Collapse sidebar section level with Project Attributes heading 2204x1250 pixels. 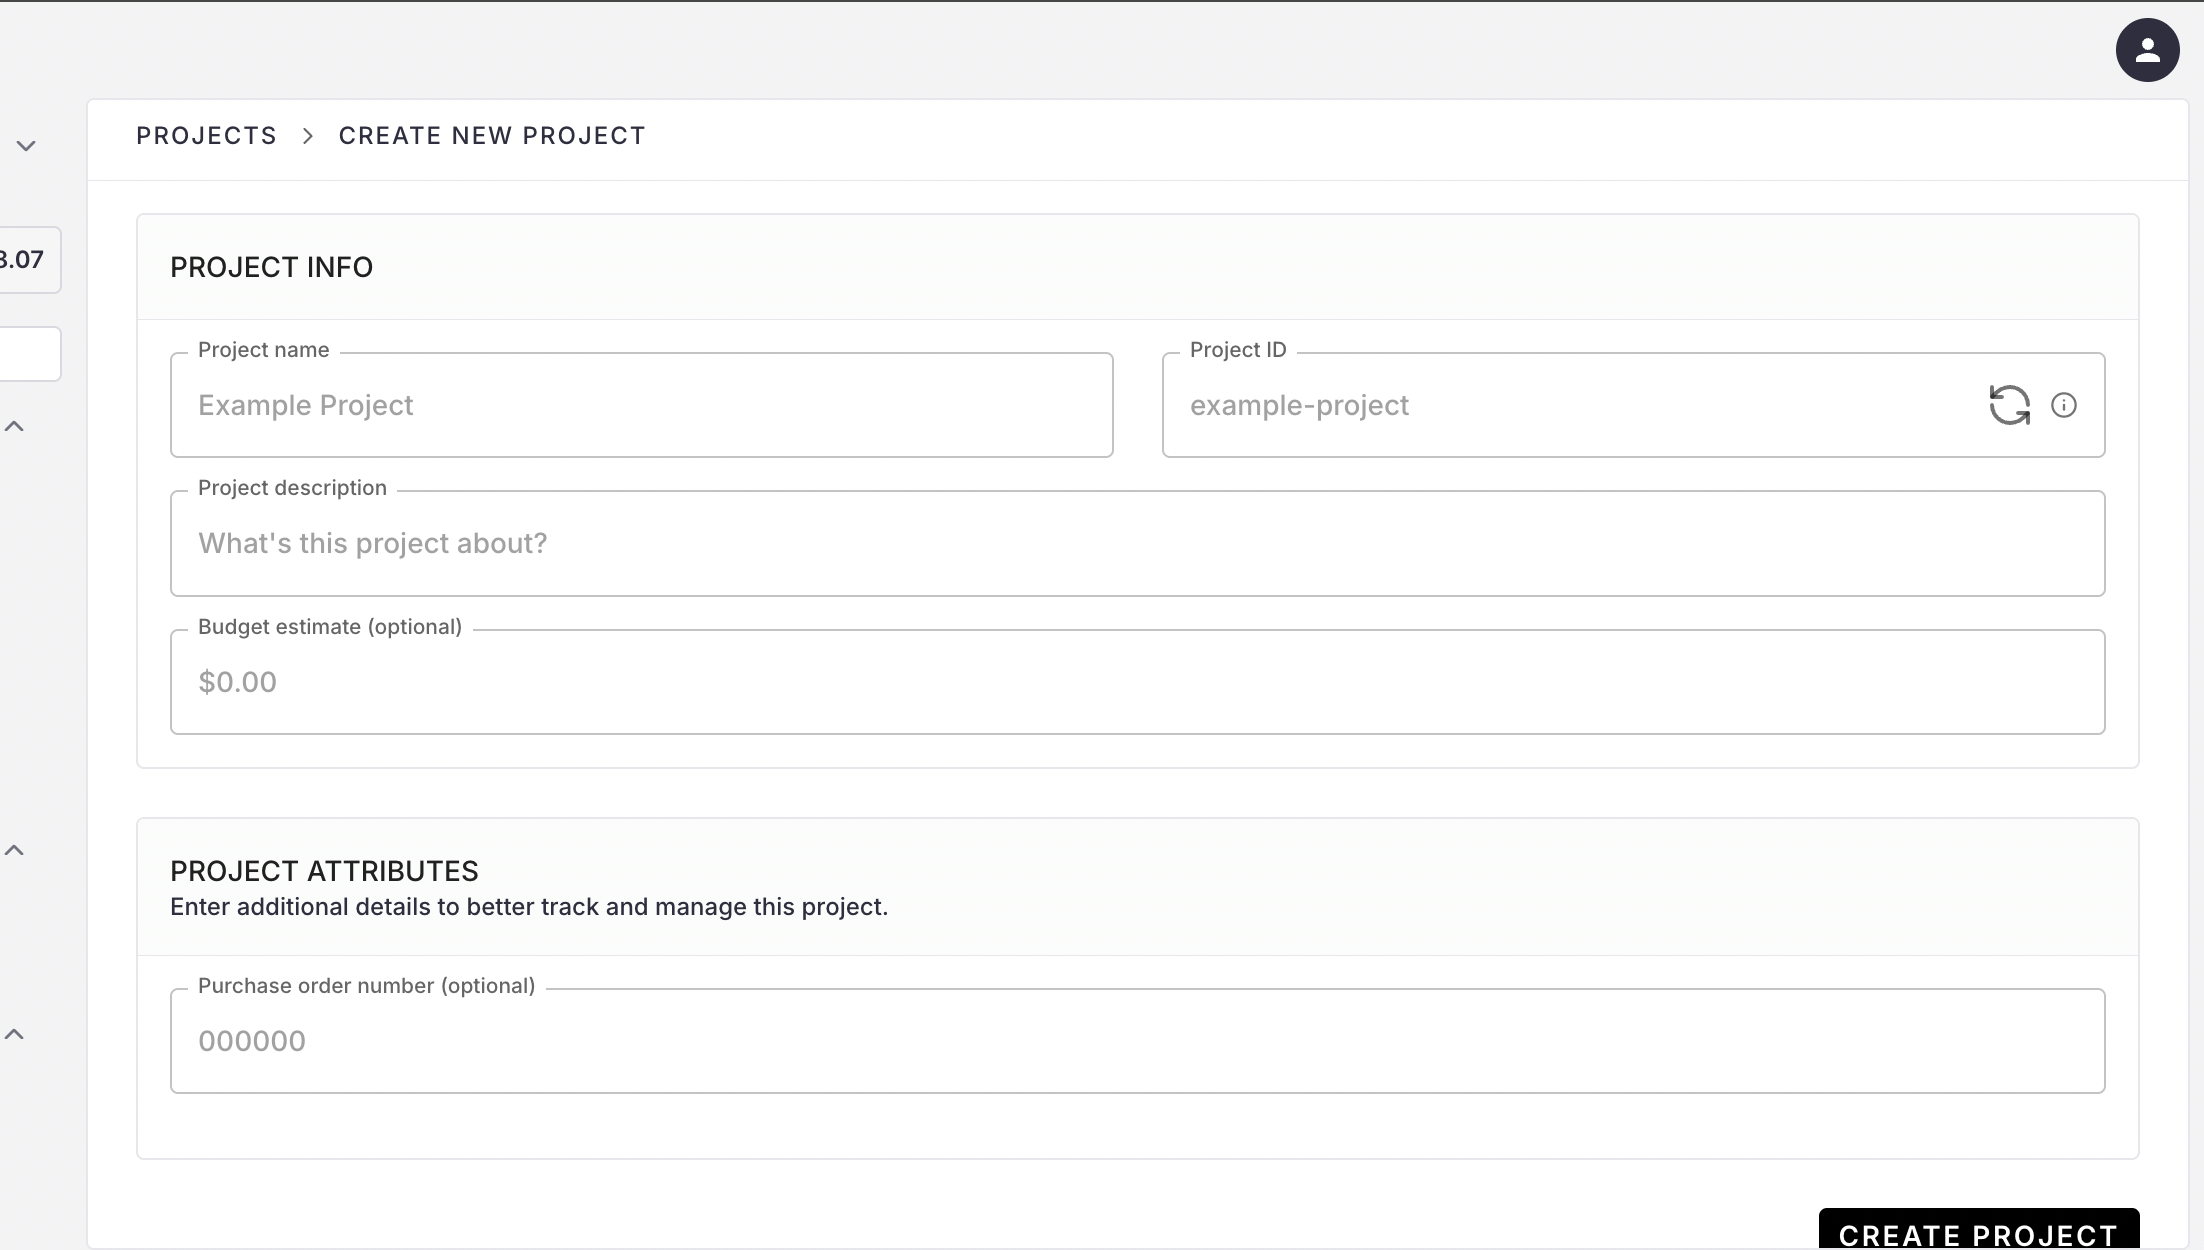[15, 851]
